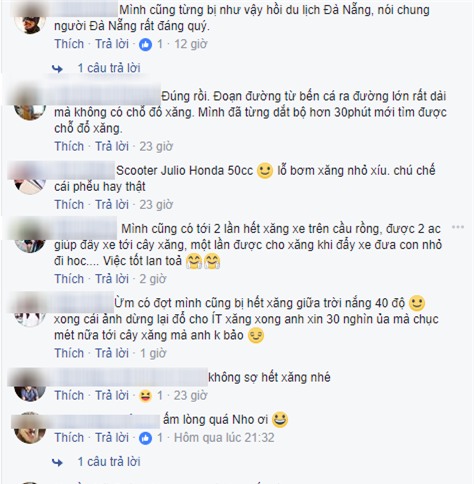
Task: Open avatar of 'ấm lòng quá Nho ơi' commenter
Action: [x=30, y=432]
